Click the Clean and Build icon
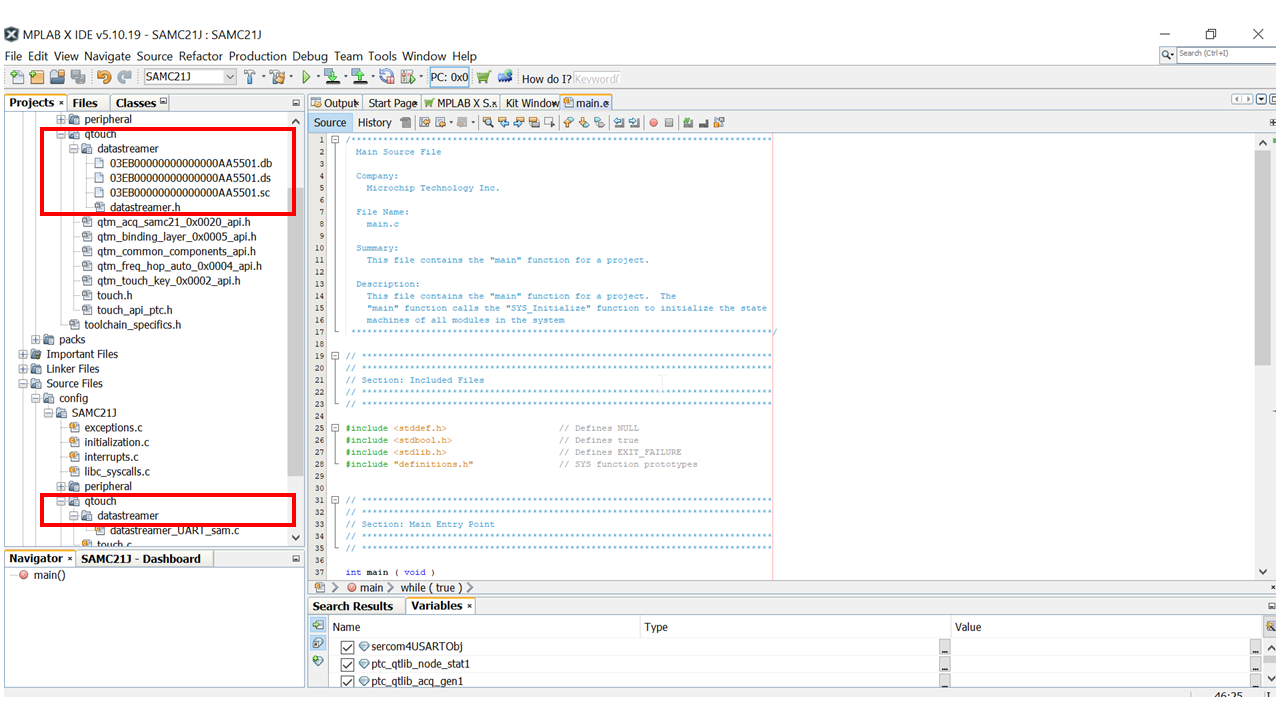The image size is (1280, 720). pos(277,77)
